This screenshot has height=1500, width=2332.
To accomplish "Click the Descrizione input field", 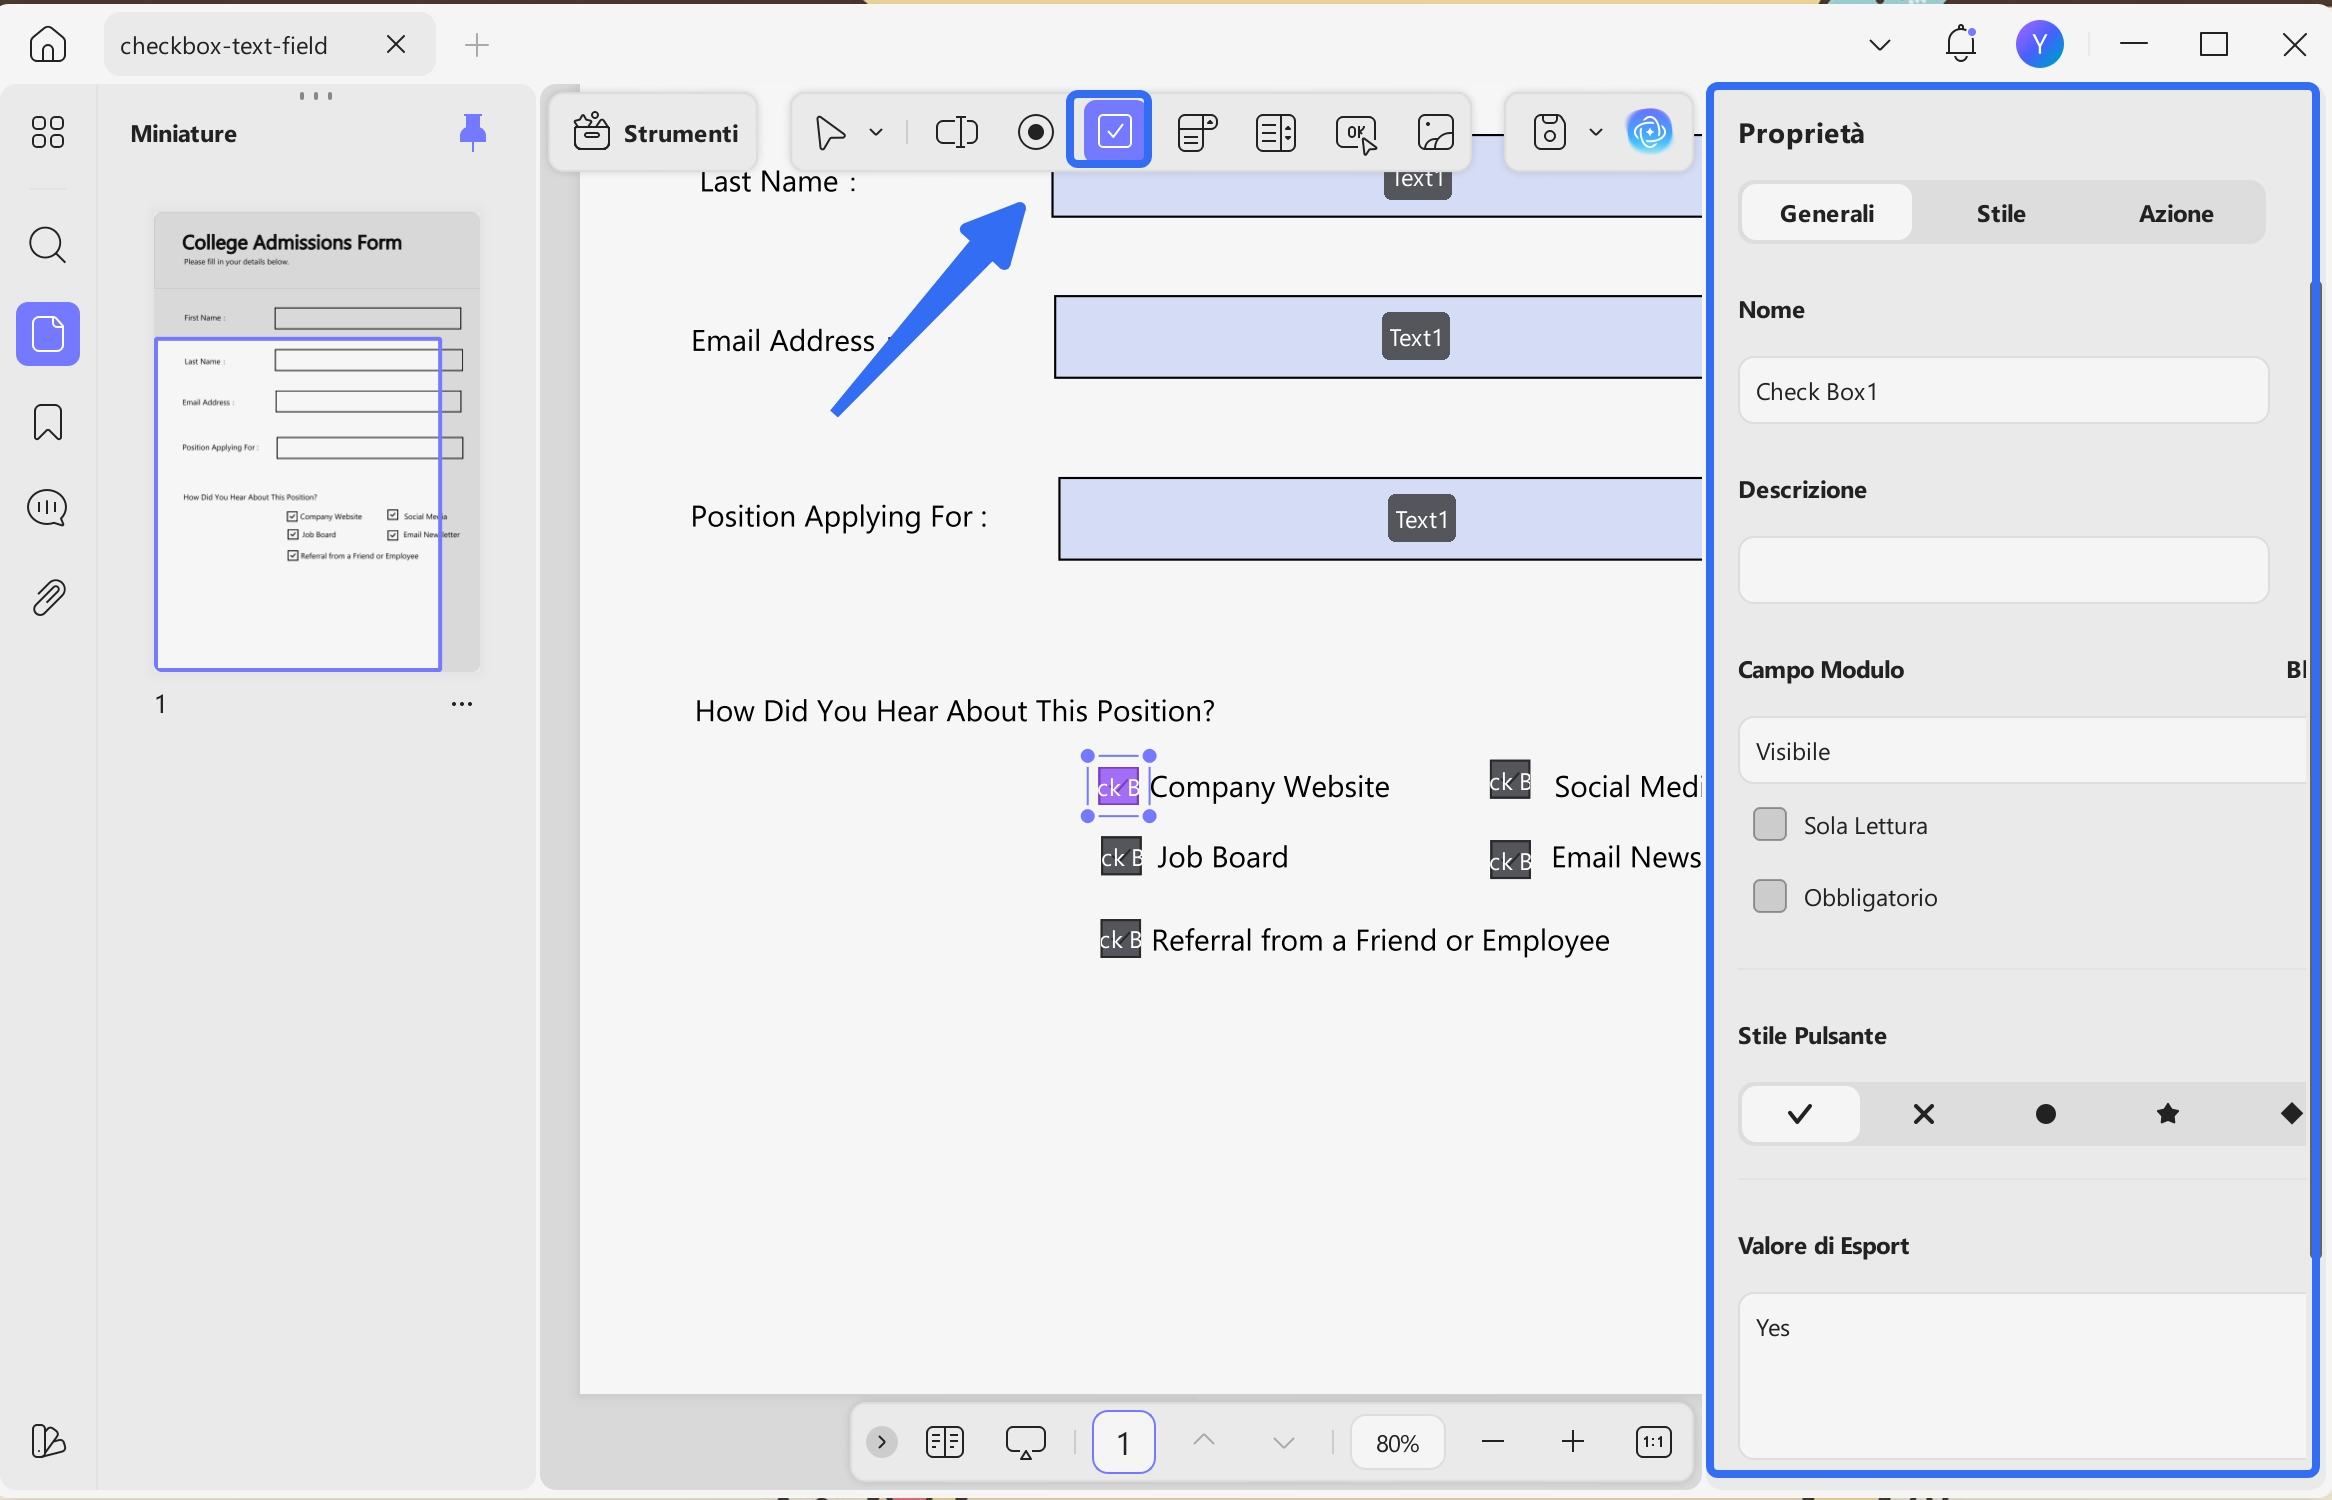I will click(x=2003, y=570).
